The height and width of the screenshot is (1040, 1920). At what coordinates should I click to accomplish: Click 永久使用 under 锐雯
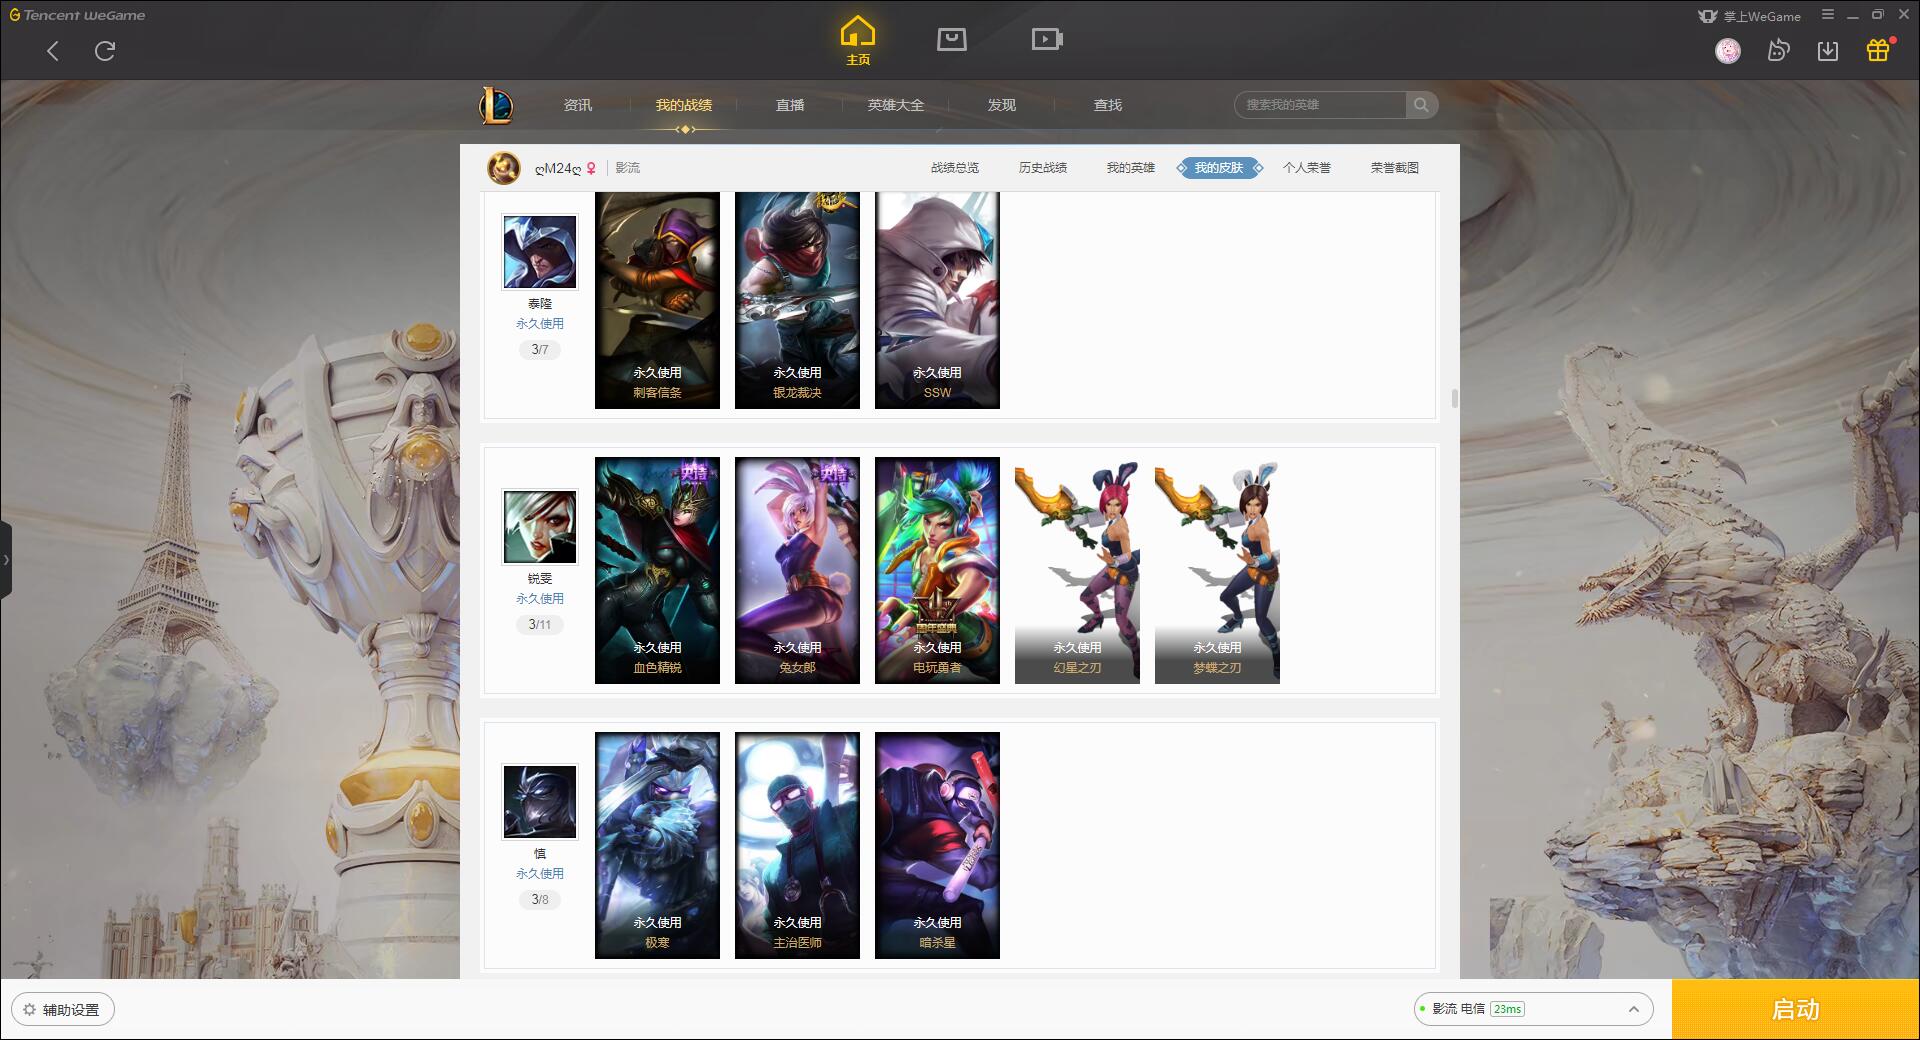pos(540,599)
